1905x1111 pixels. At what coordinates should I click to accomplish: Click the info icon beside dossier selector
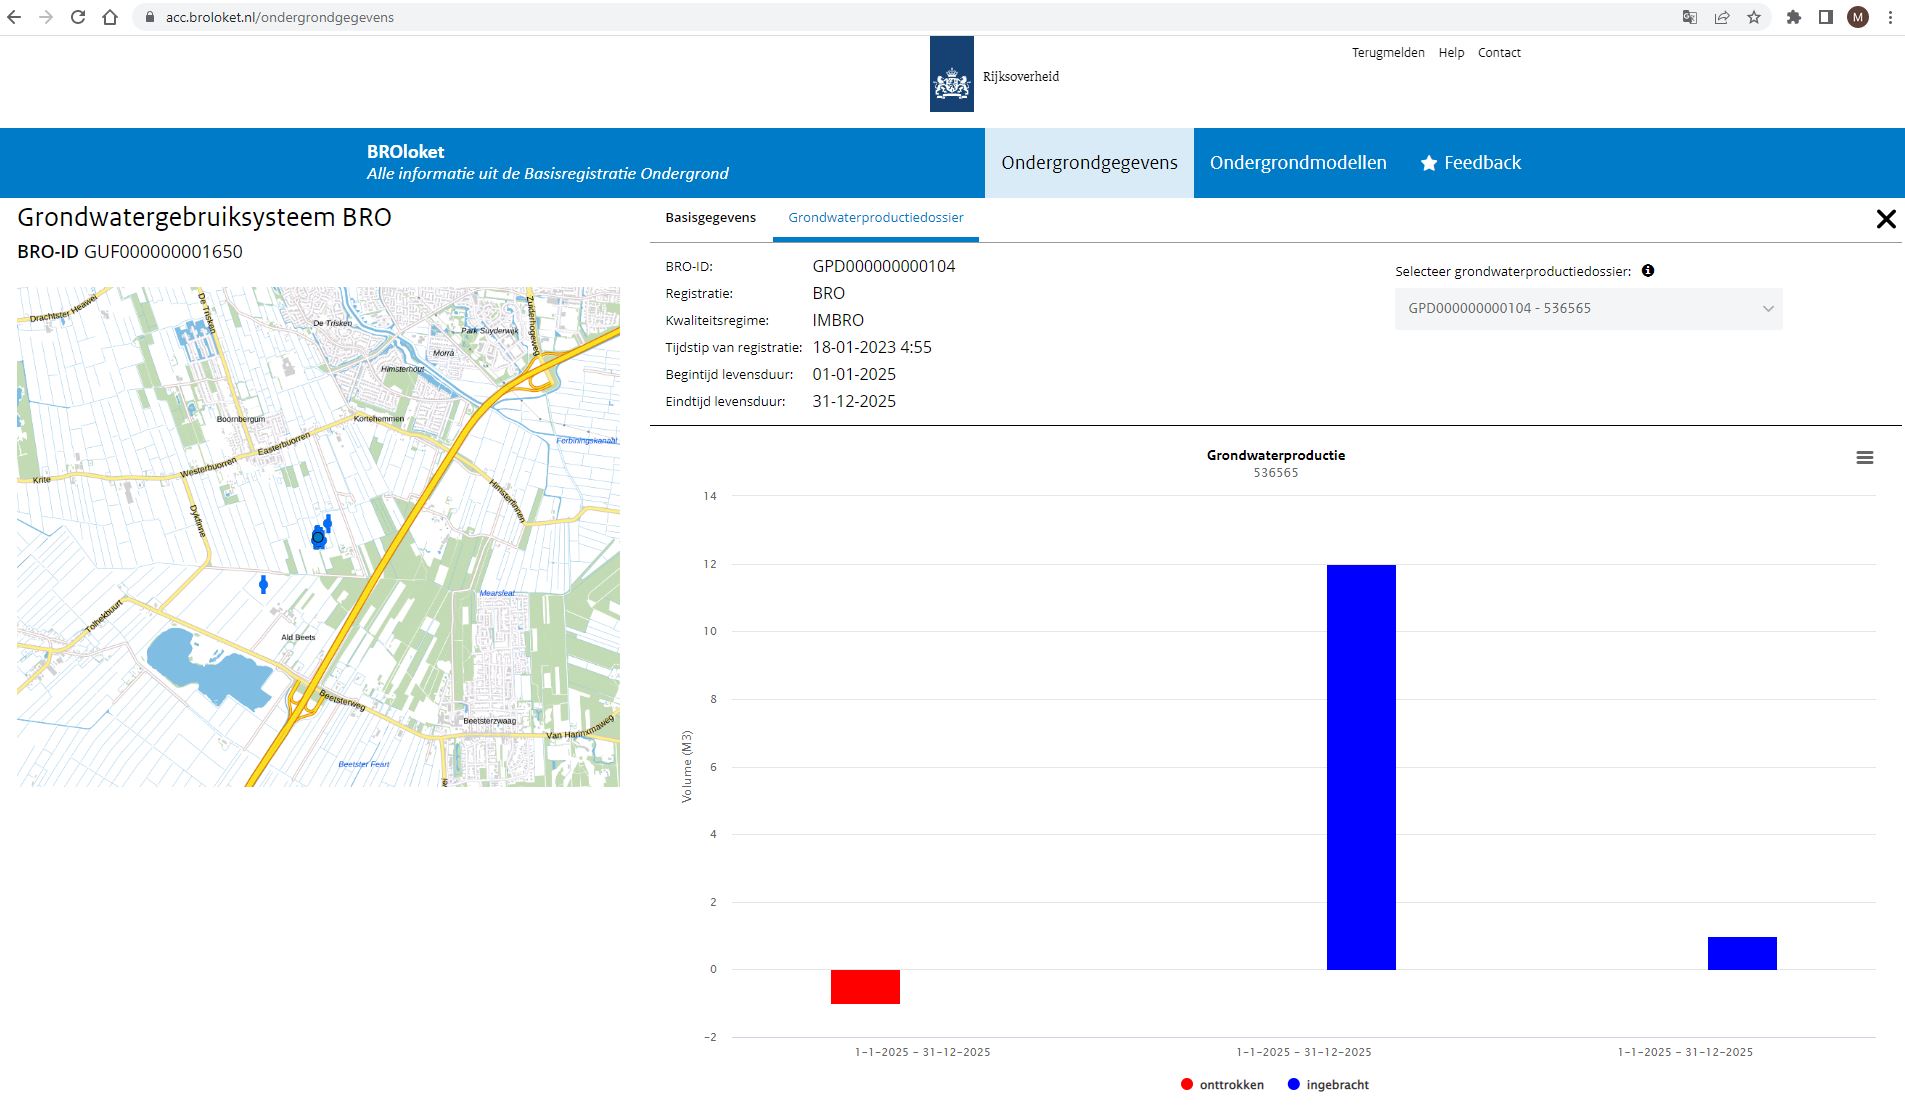tap(1648, 271)
